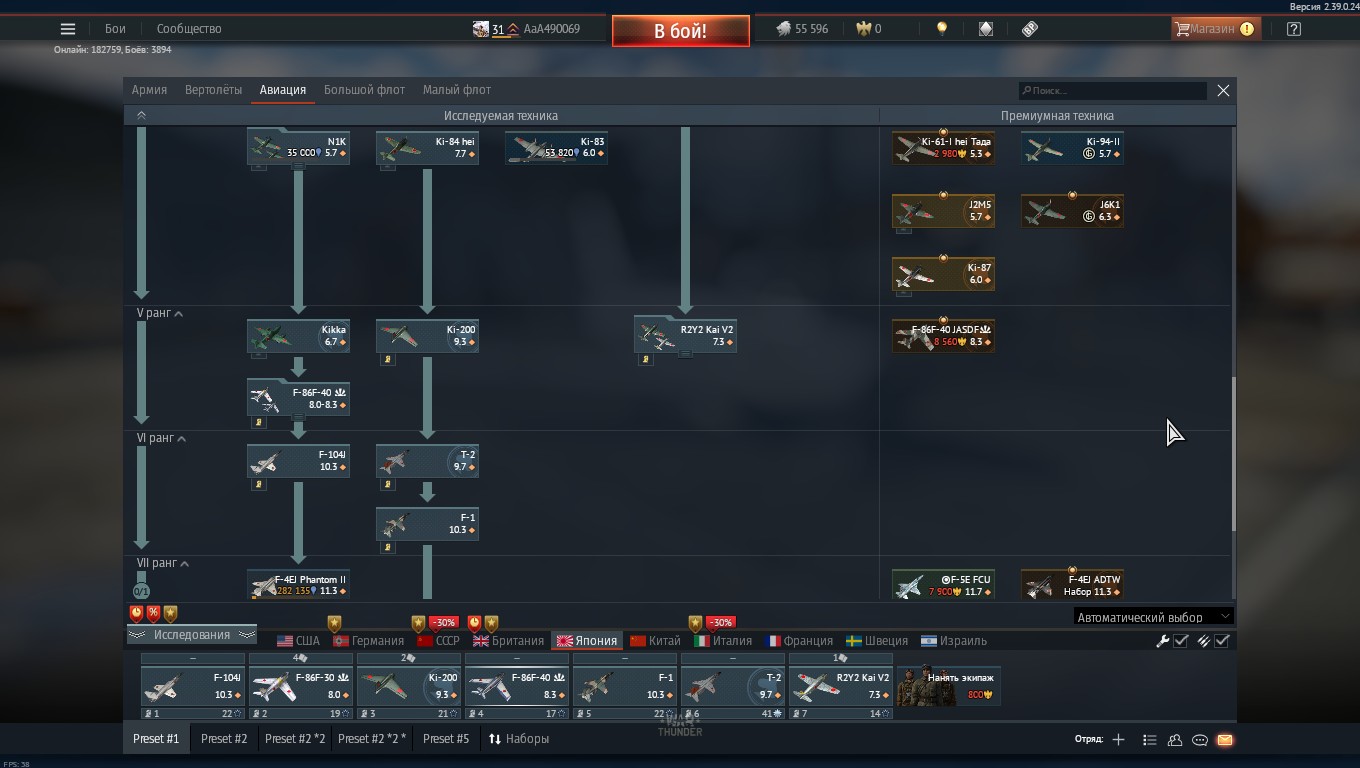
Task: Select the Британия nation tab
Action: click(x=508, y=641)
